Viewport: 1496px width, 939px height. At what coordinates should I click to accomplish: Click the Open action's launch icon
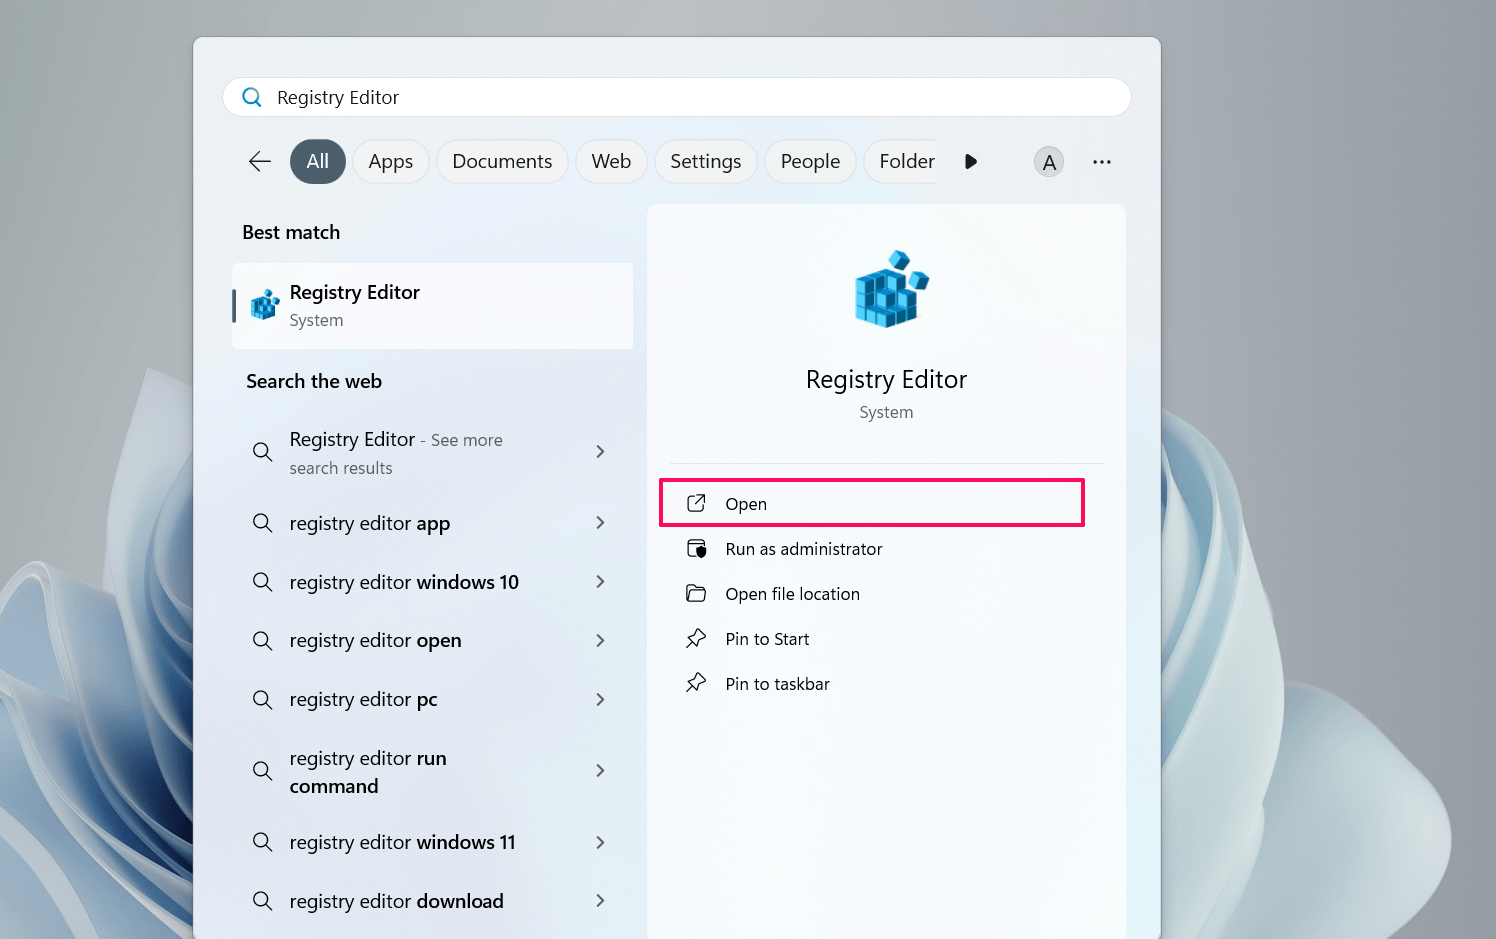[696, 503]
